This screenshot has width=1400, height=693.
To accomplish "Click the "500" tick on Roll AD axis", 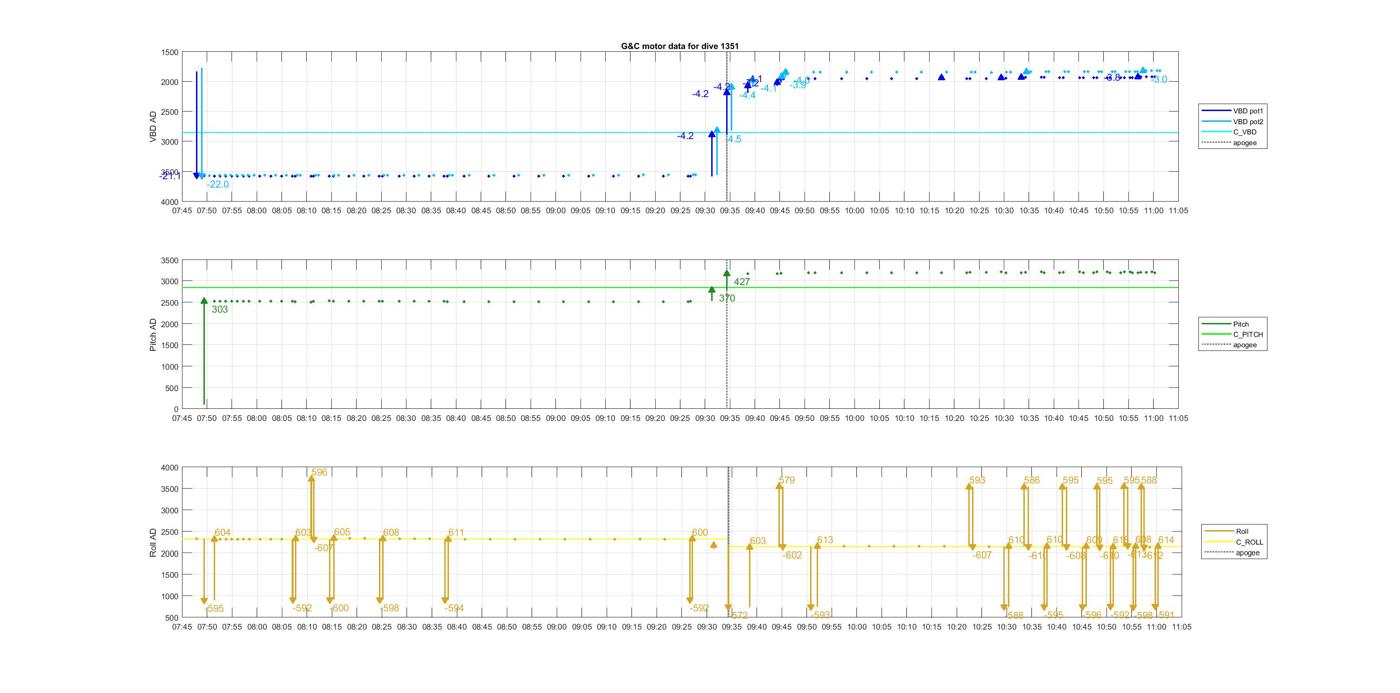I will 172,618.
